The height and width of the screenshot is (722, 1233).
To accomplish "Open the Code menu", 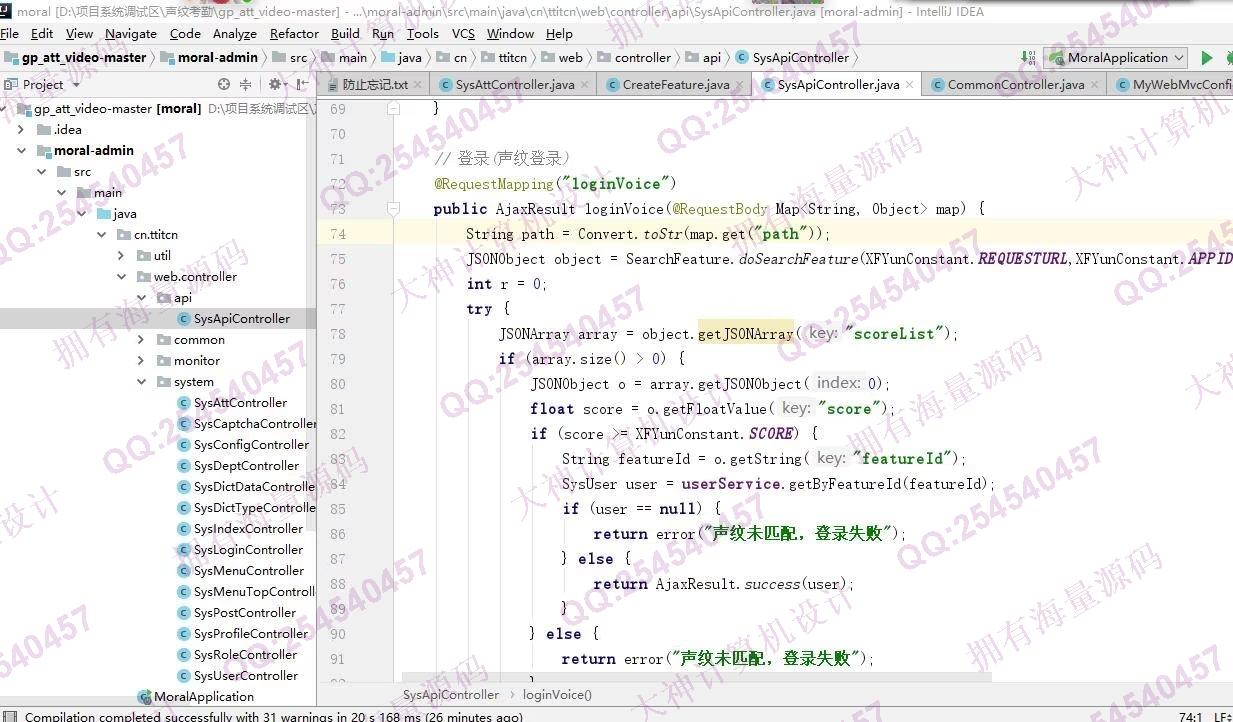I will (x=185, y=33).
